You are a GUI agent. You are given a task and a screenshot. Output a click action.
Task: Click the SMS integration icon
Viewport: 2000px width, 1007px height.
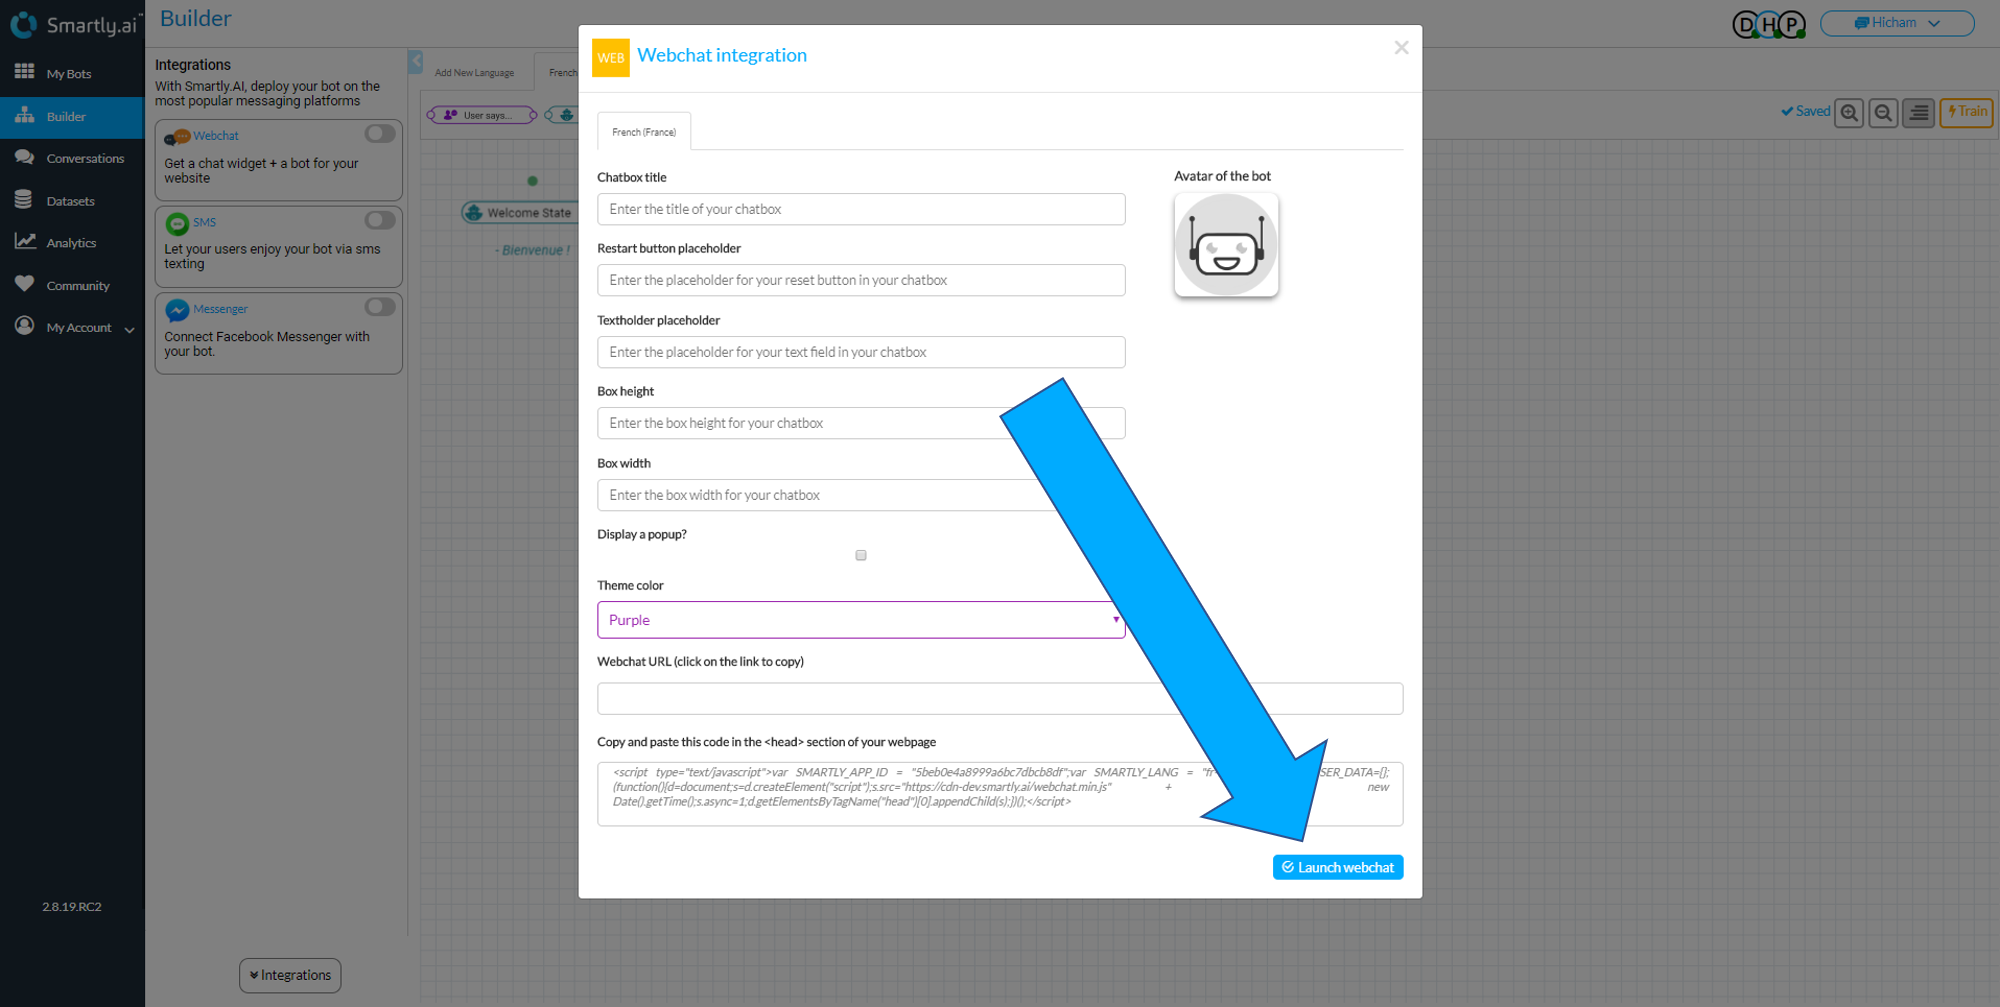[x=177, y=223]
